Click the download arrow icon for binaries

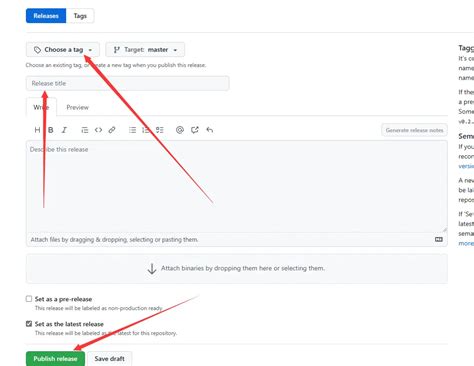click(x=152, y=268)
